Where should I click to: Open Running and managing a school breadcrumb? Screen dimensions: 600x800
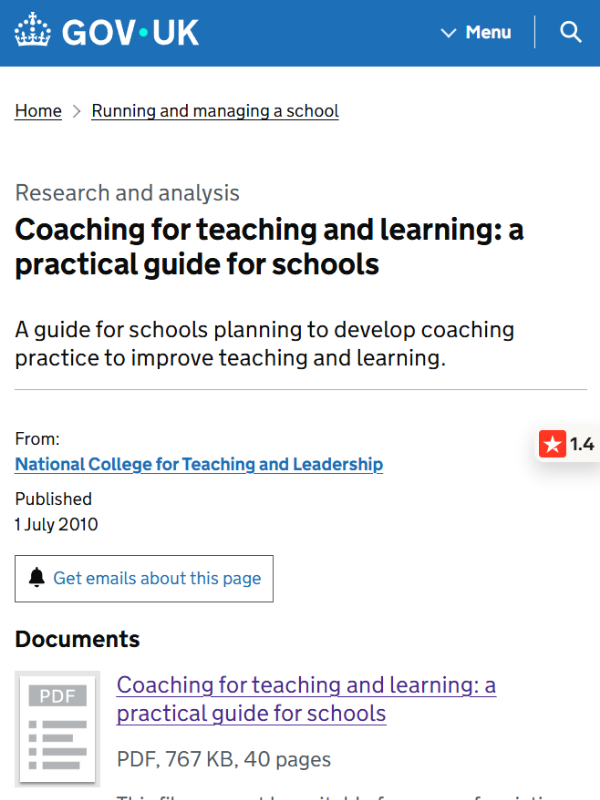pyautogui.click(x=215, y=111)
